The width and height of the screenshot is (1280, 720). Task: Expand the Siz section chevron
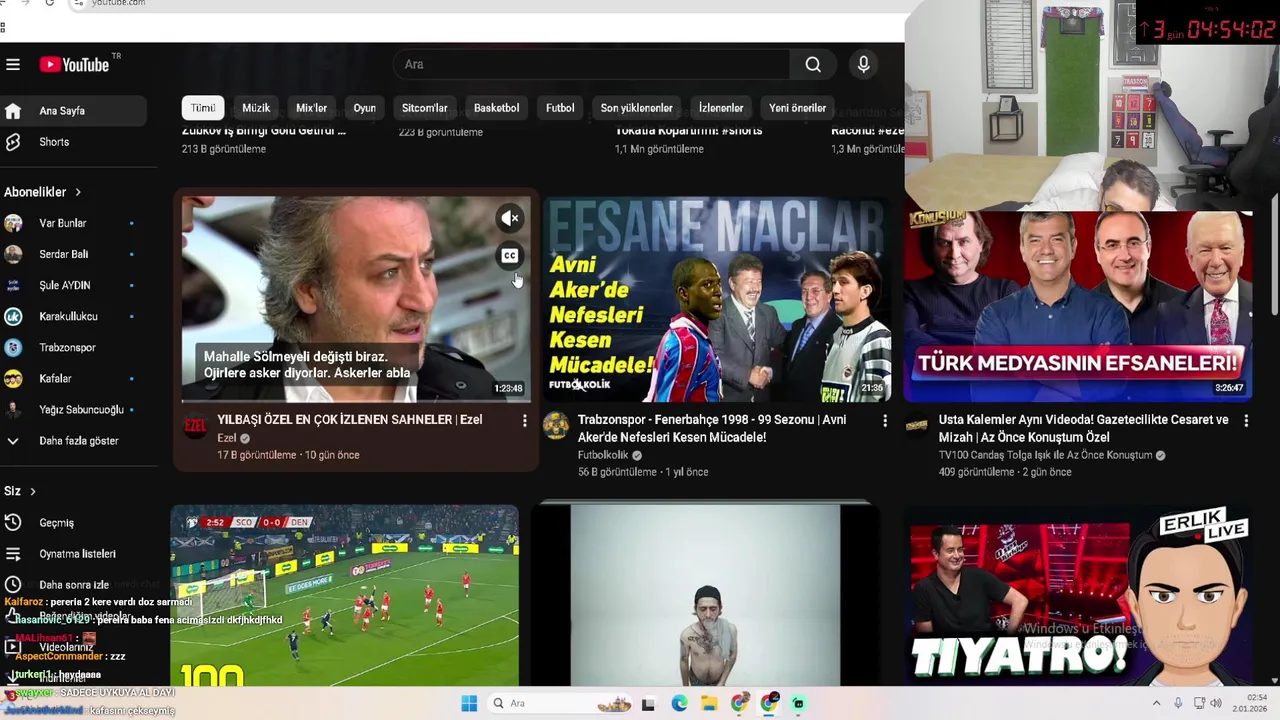click(32, 491)
